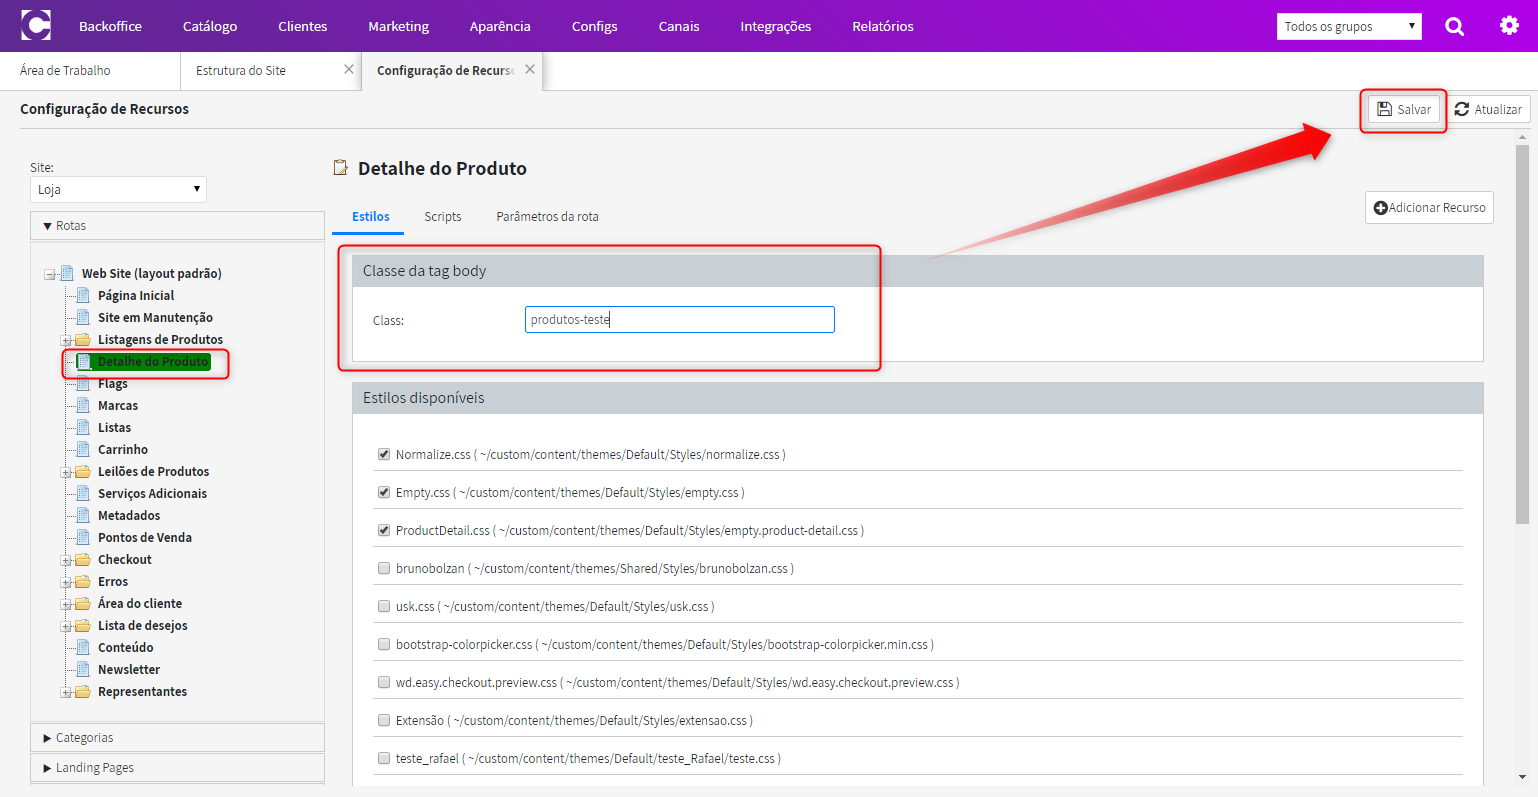Screen dimensions: 1538x797
Task: Uncheck the ProductDetail.css style
Action: pyautogui.click(x=384, y=530)
